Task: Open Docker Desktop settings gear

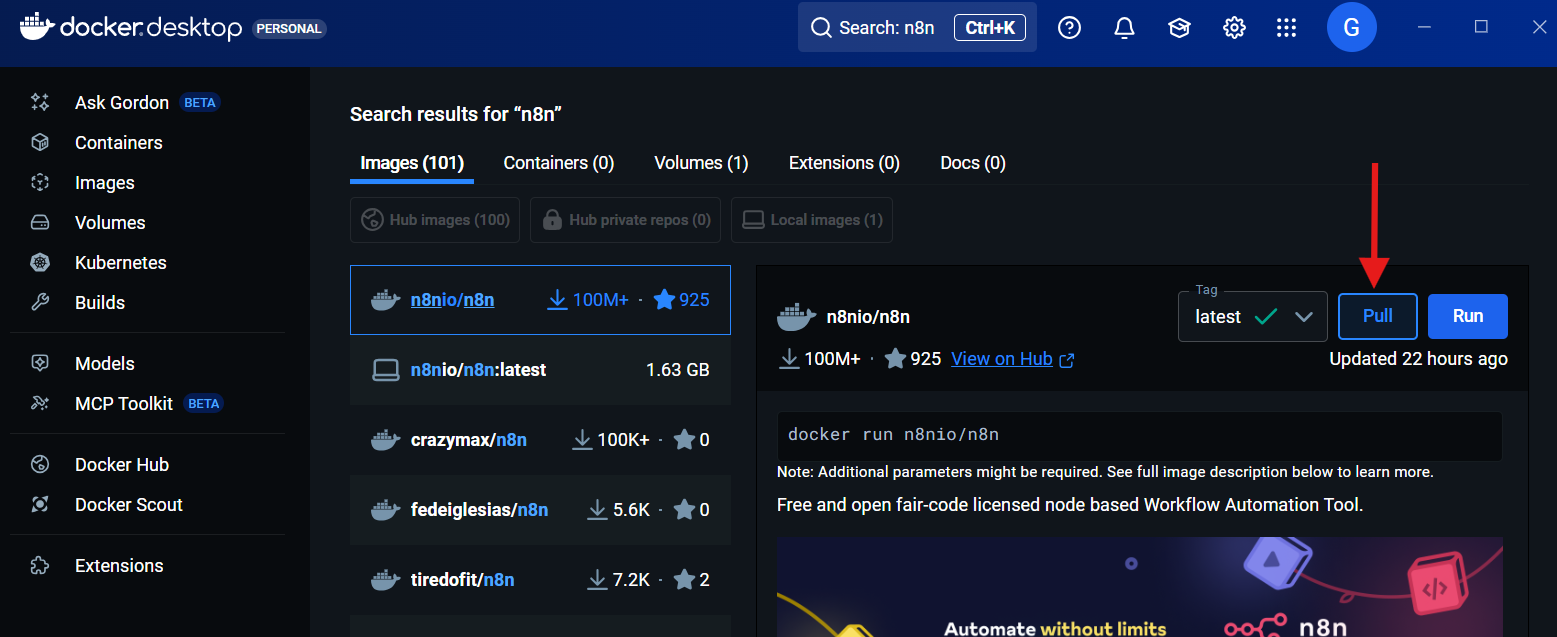Action: (1234, 27)
